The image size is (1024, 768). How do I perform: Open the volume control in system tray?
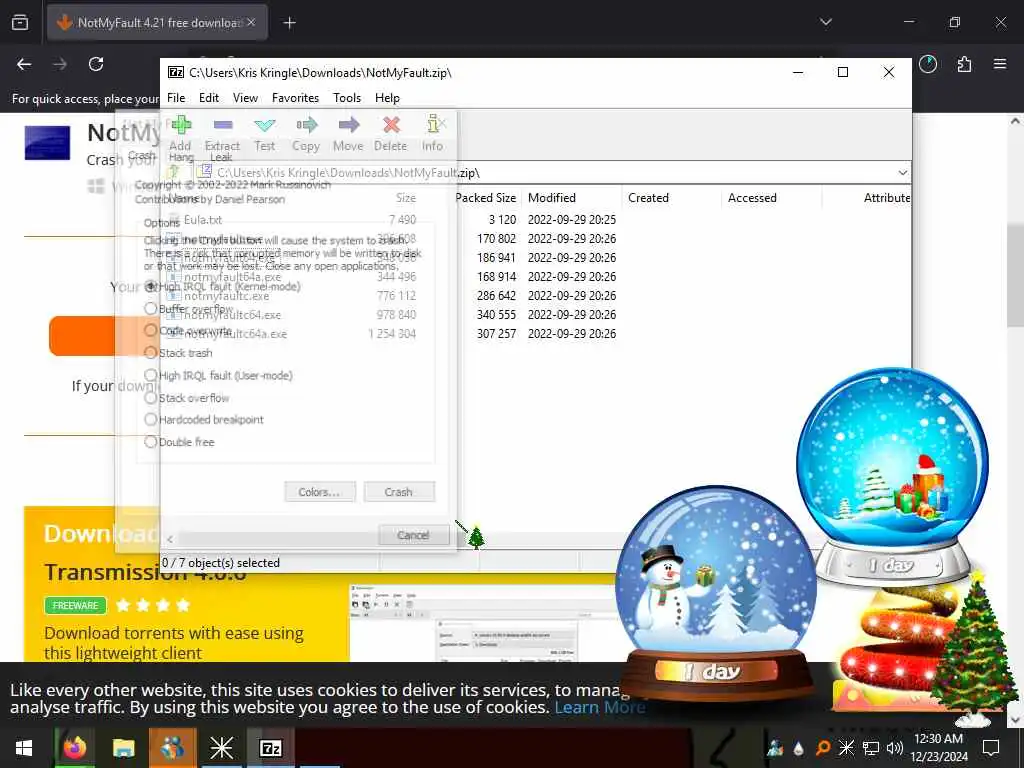coord(894,748)
